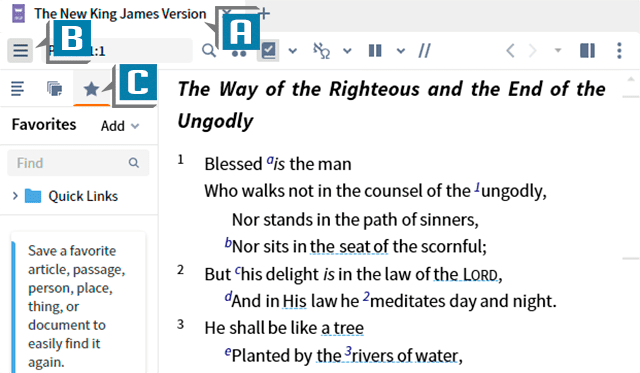Click footnote link before 'ungodly'
Viewport: 640px width, 373px height.
(477, 187)
